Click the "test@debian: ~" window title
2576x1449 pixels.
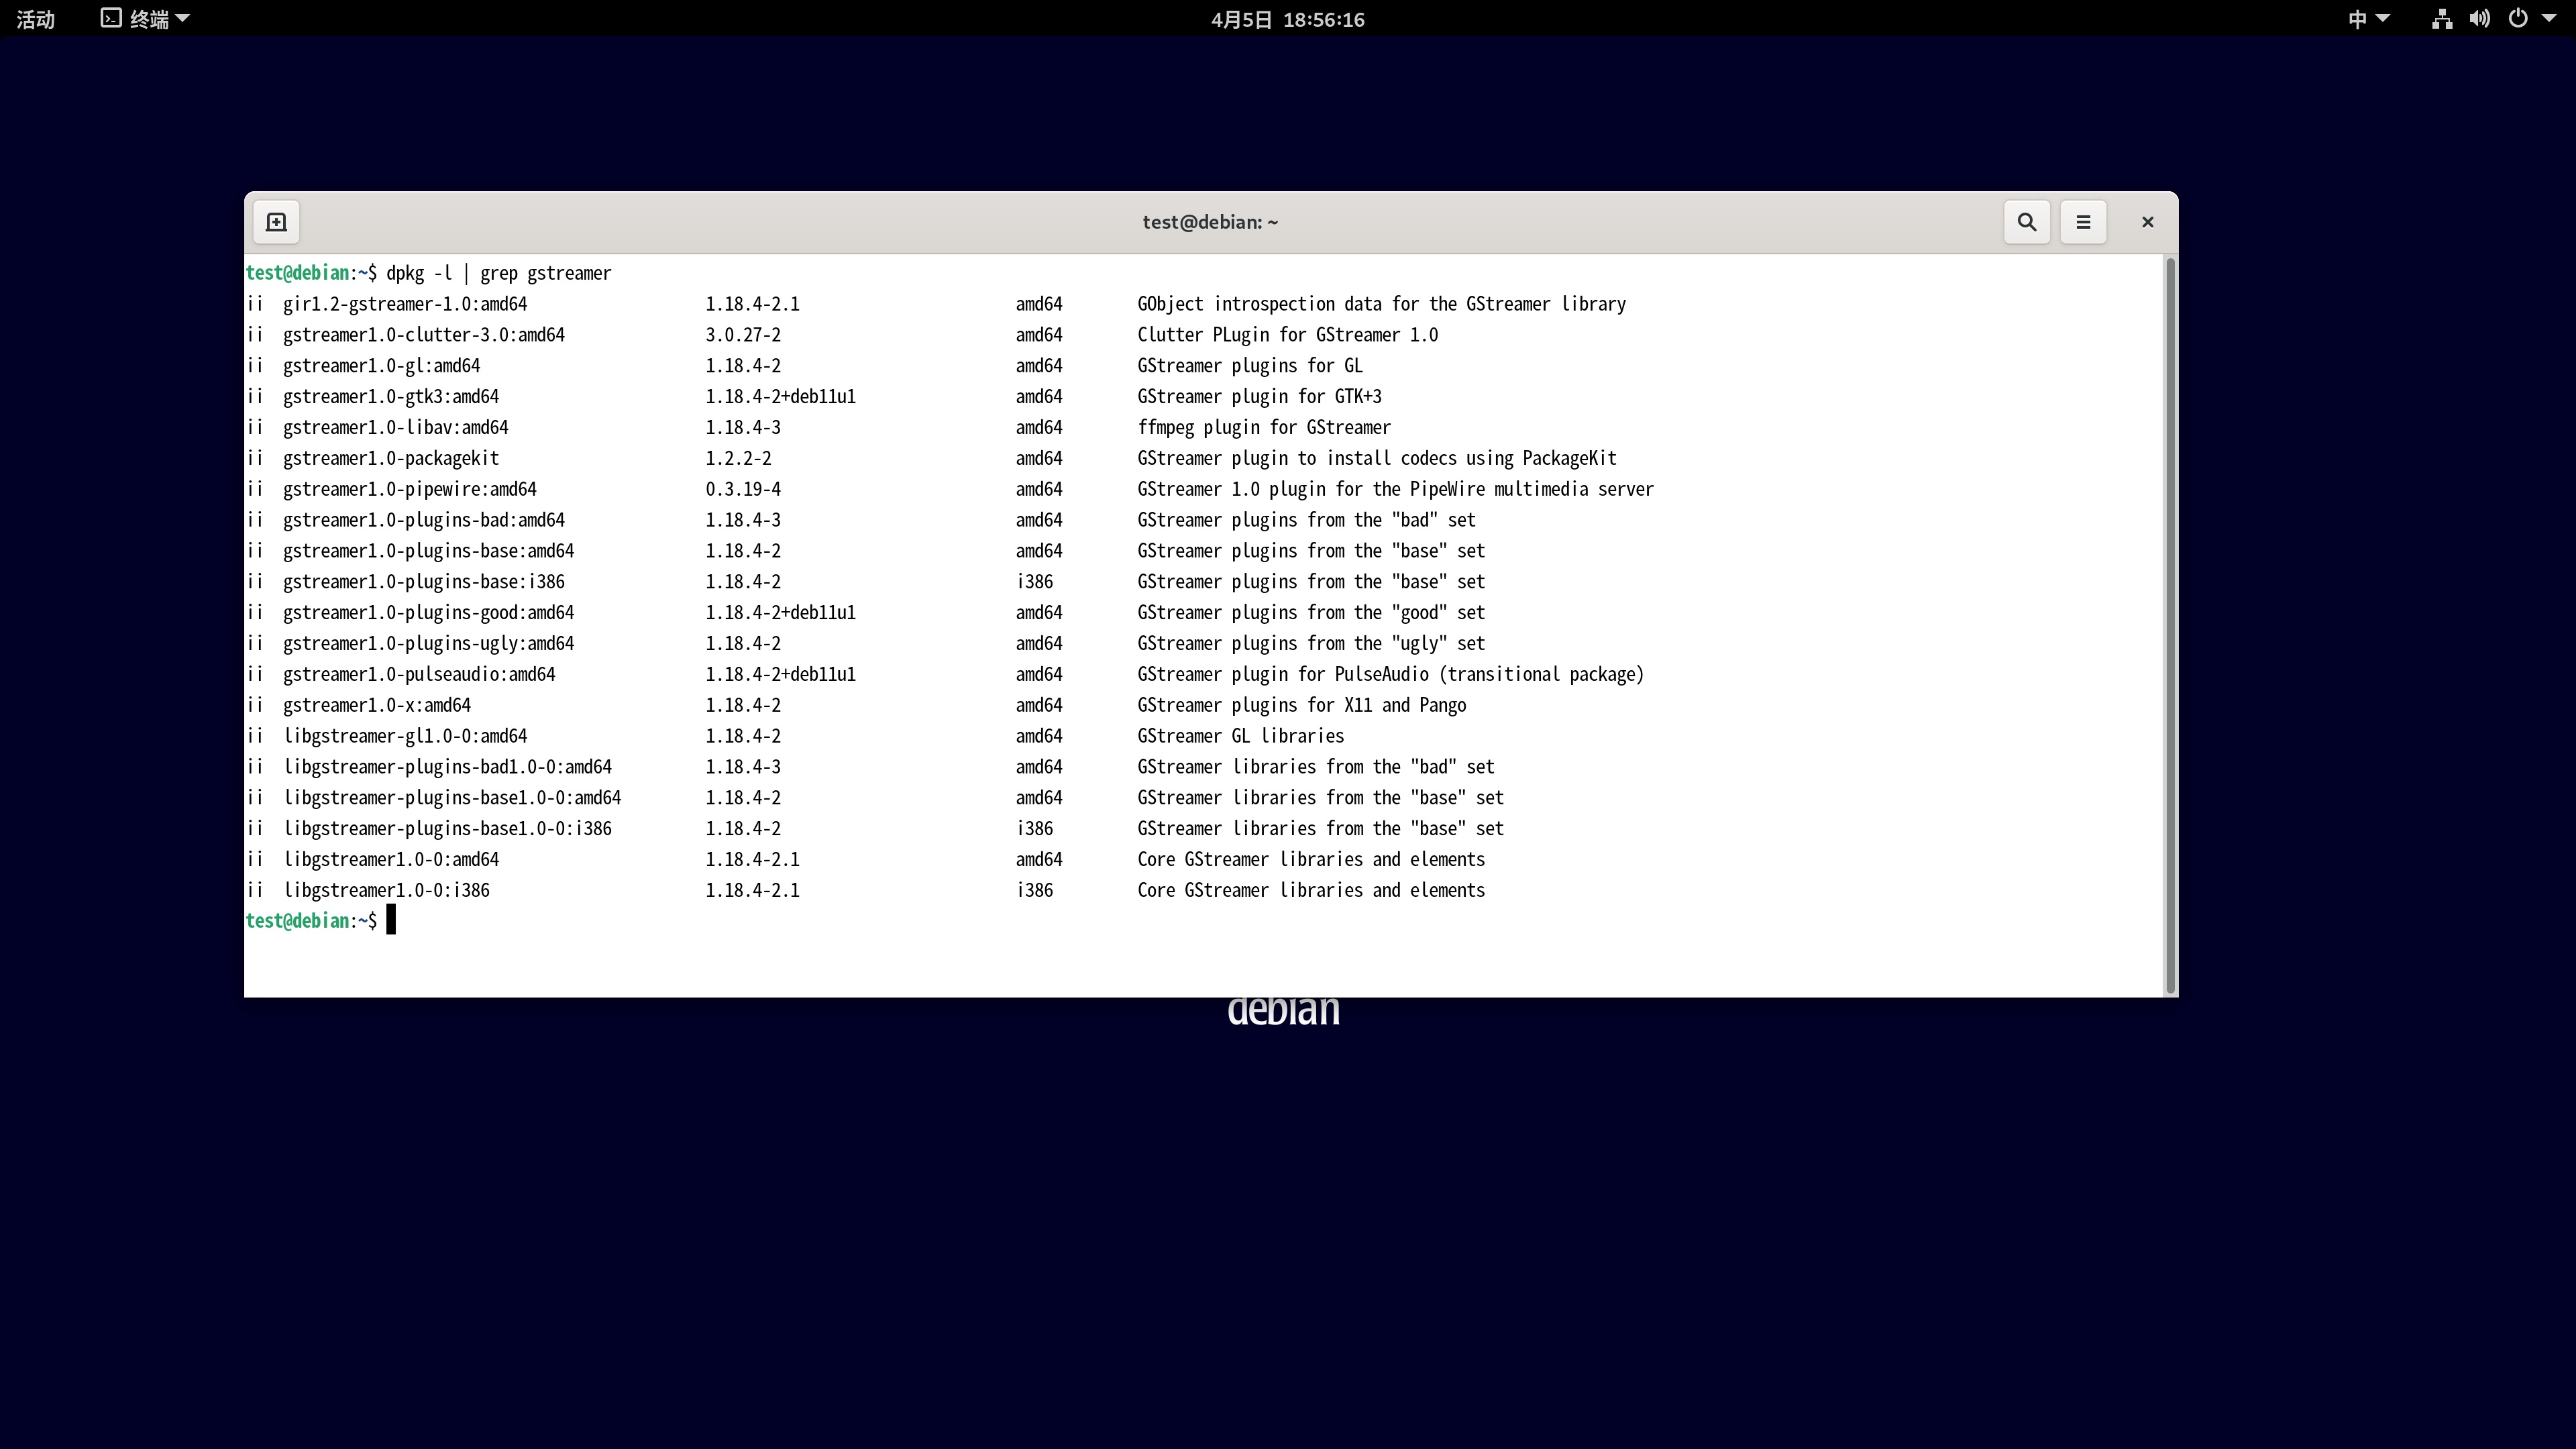click(1210, 222)
